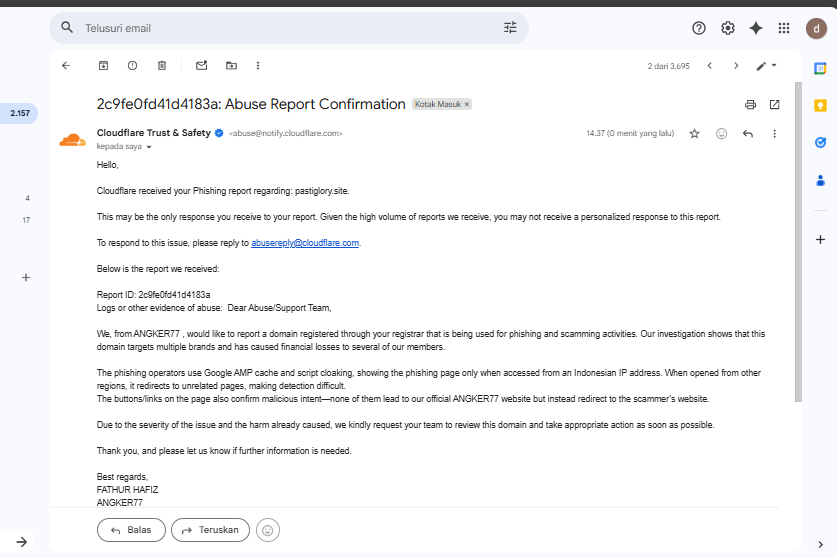Archive this email

(104, 66)
